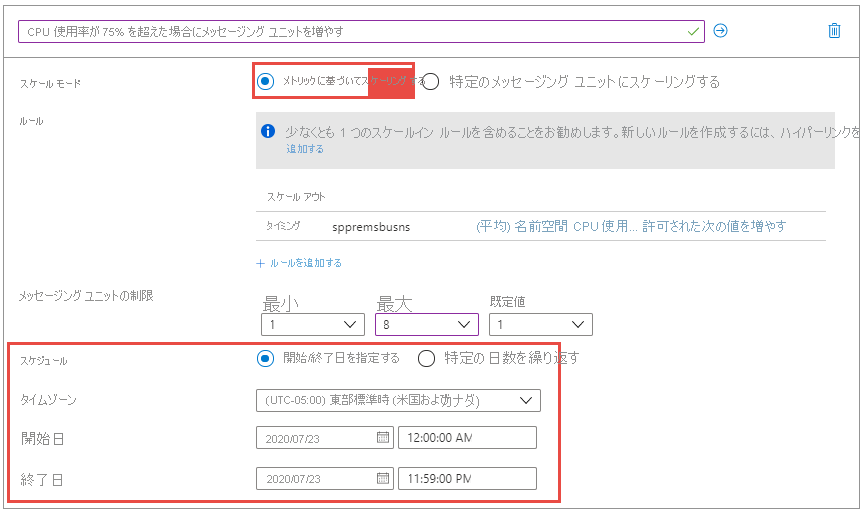Open the end date calendar picker icon
Screen dimensions: 862x511
[383, 478]
